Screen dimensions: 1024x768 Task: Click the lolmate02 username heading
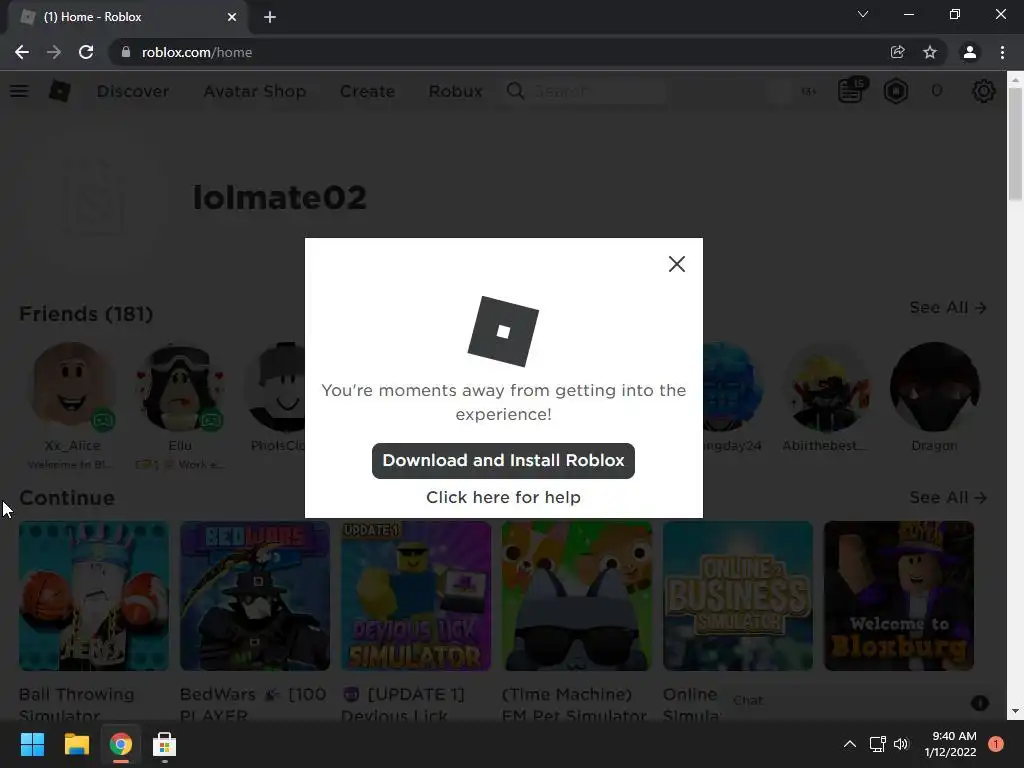(x=280, y=198)
